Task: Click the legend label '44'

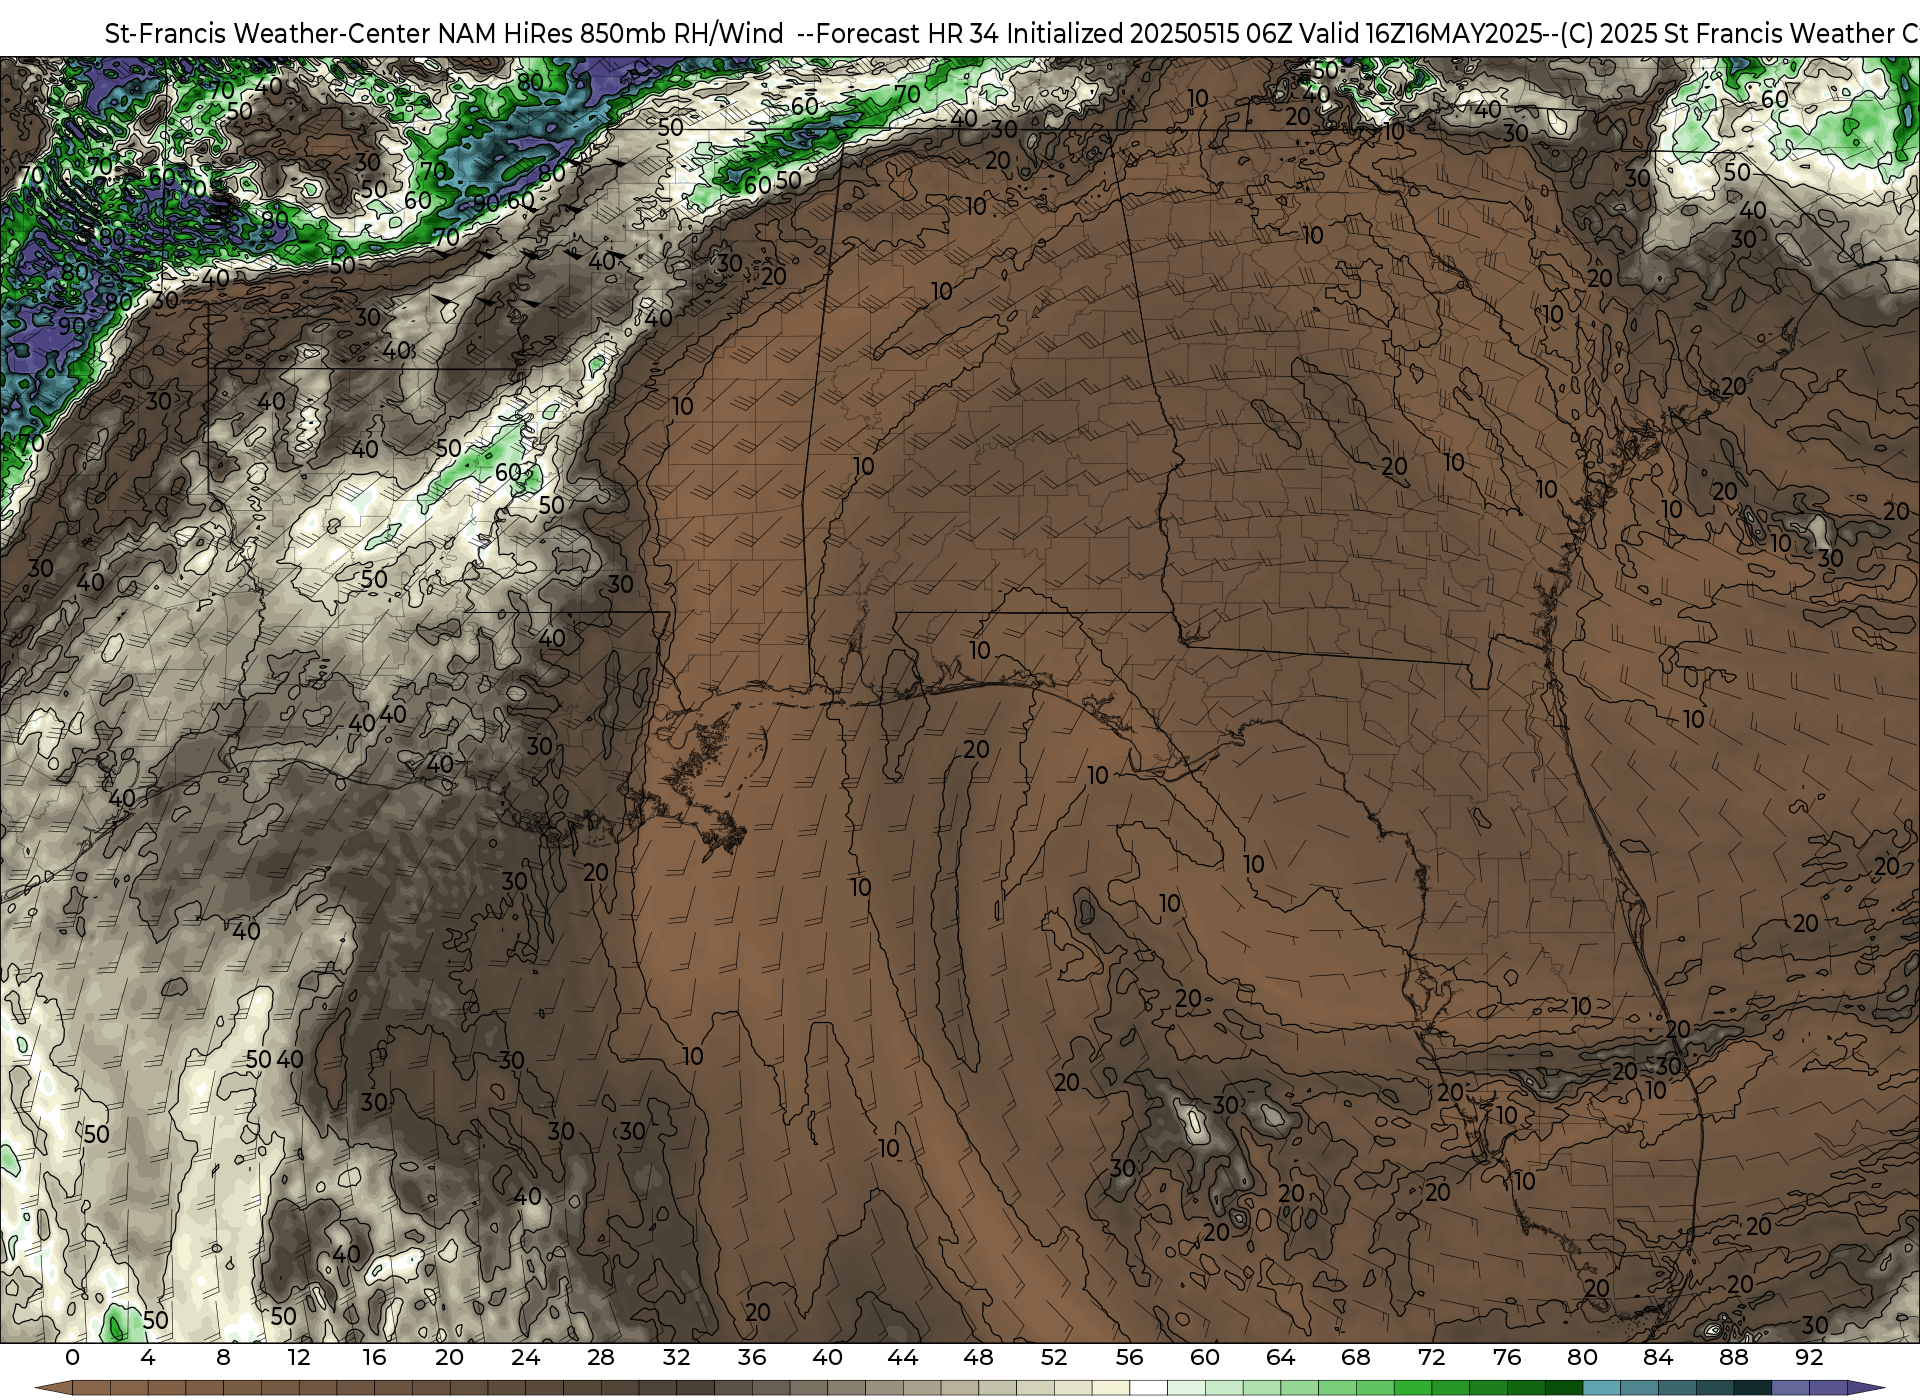Action: 903,1358
